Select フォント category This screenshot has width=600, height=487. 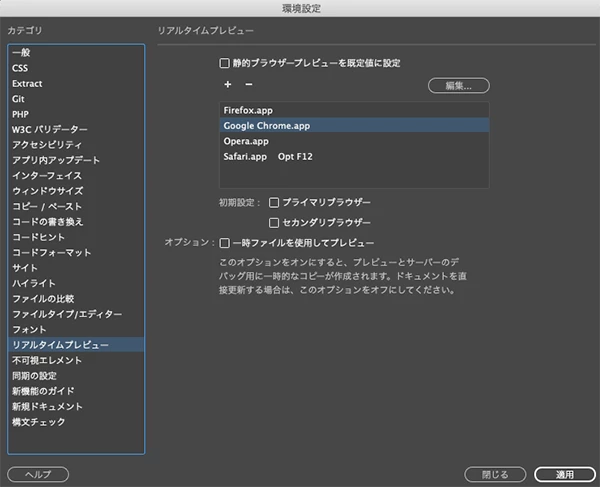tap(76, 329)
